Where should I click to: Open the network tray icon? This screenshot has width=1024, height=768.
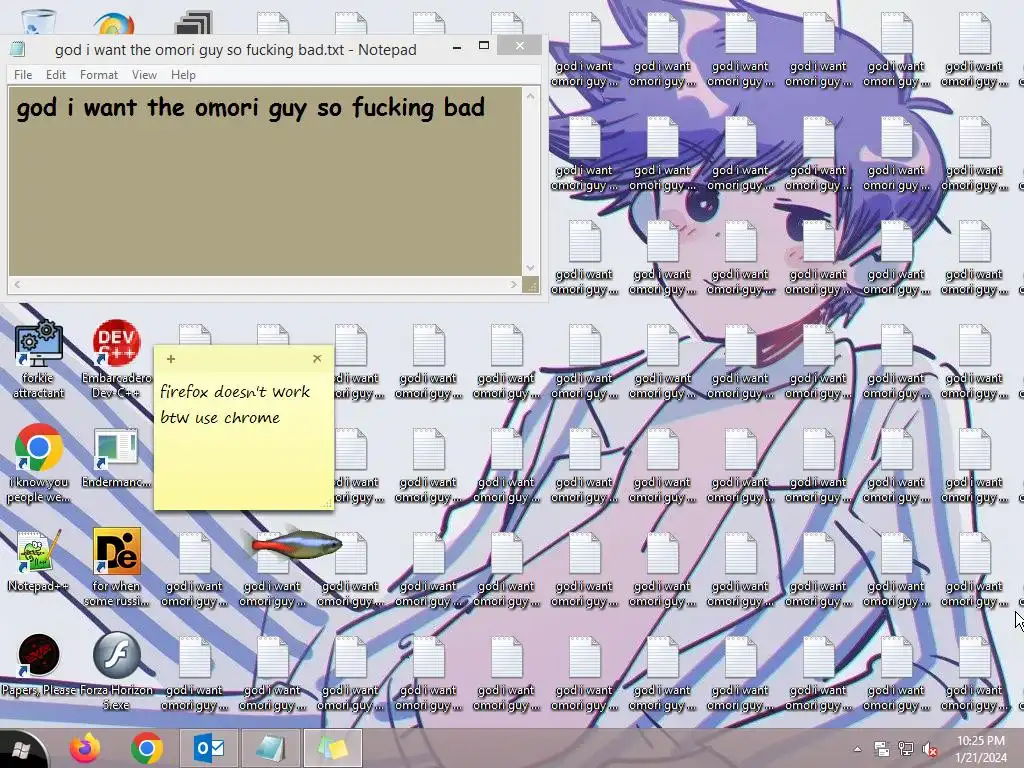point(906,749)
